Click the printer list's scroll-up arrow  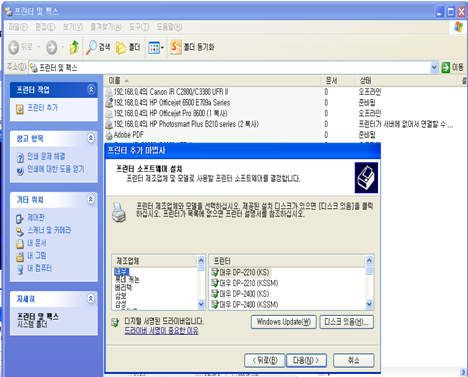coord(369,260)
